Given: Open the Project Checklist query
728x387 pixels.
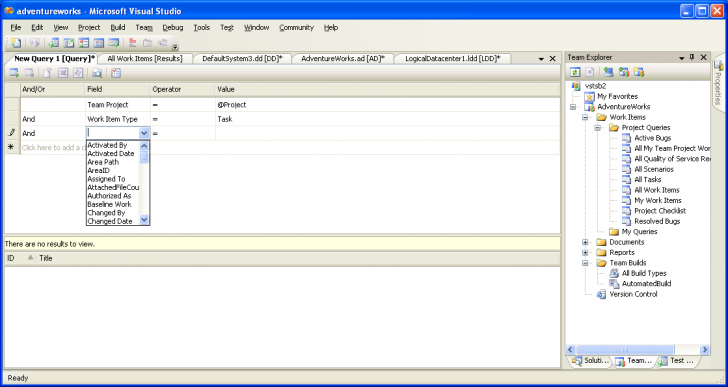Looking at the screenshot, I should 660,211.
